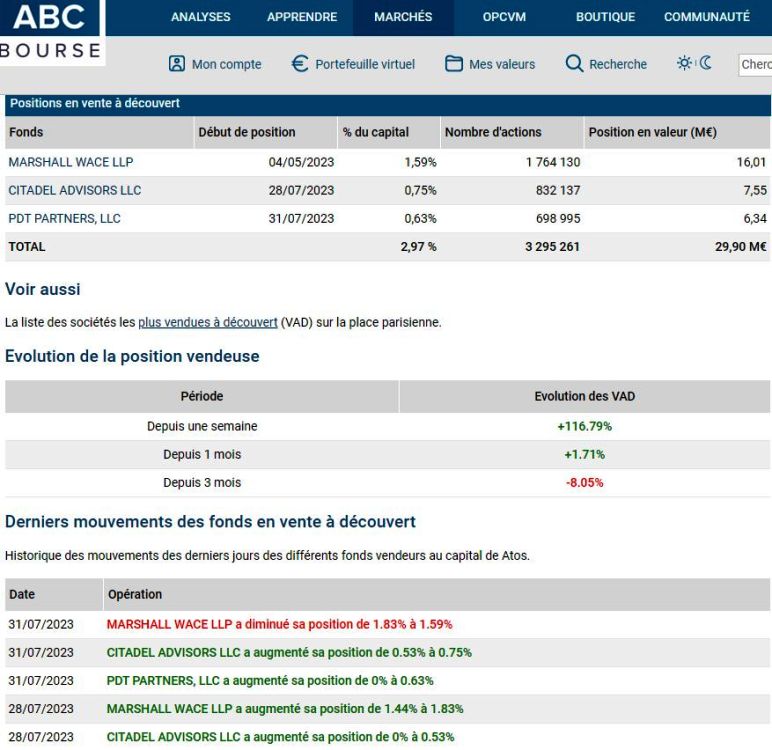Select Citadel 0% à 0.53% entry
This screenshot has height=750, width=772.
pos(280,737)
